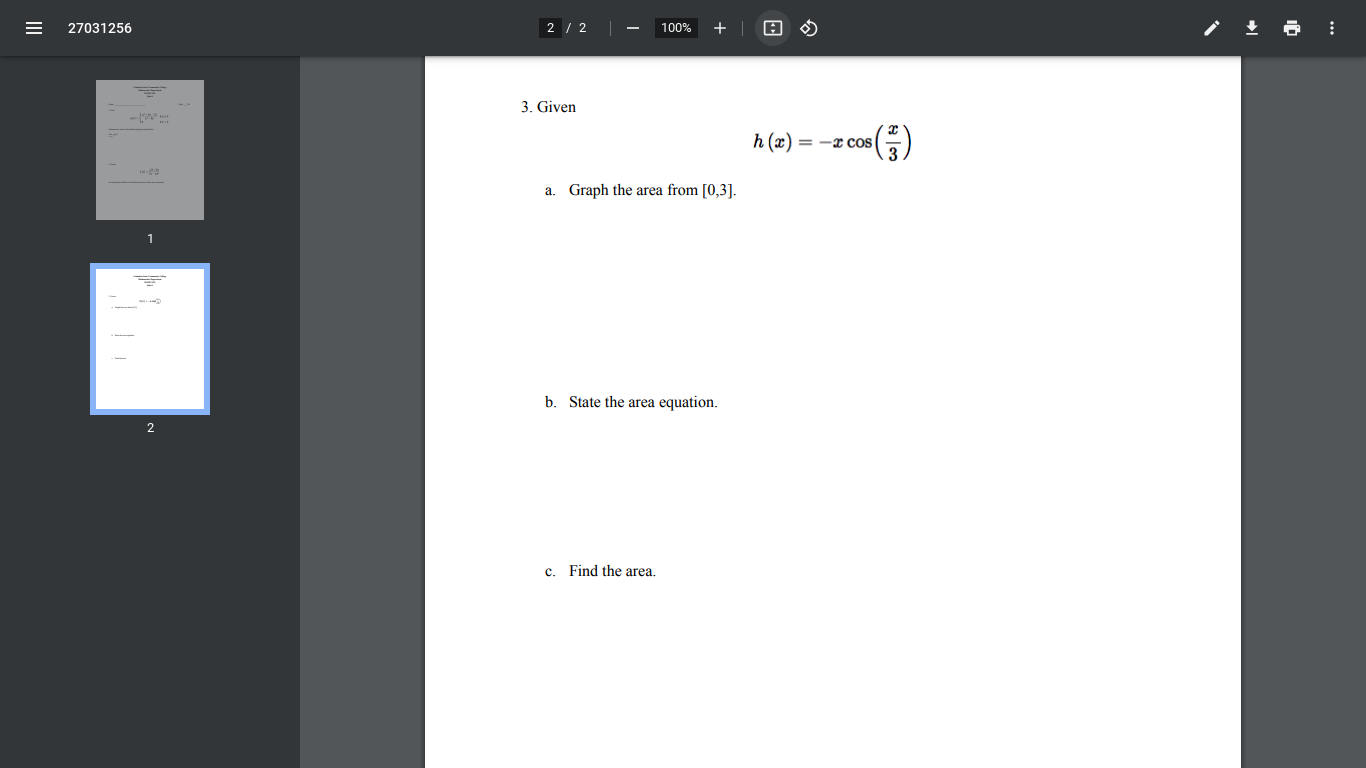Open the annotation pencil tool
Viewport: 1366px width, 768px height.
[1211, 28]
